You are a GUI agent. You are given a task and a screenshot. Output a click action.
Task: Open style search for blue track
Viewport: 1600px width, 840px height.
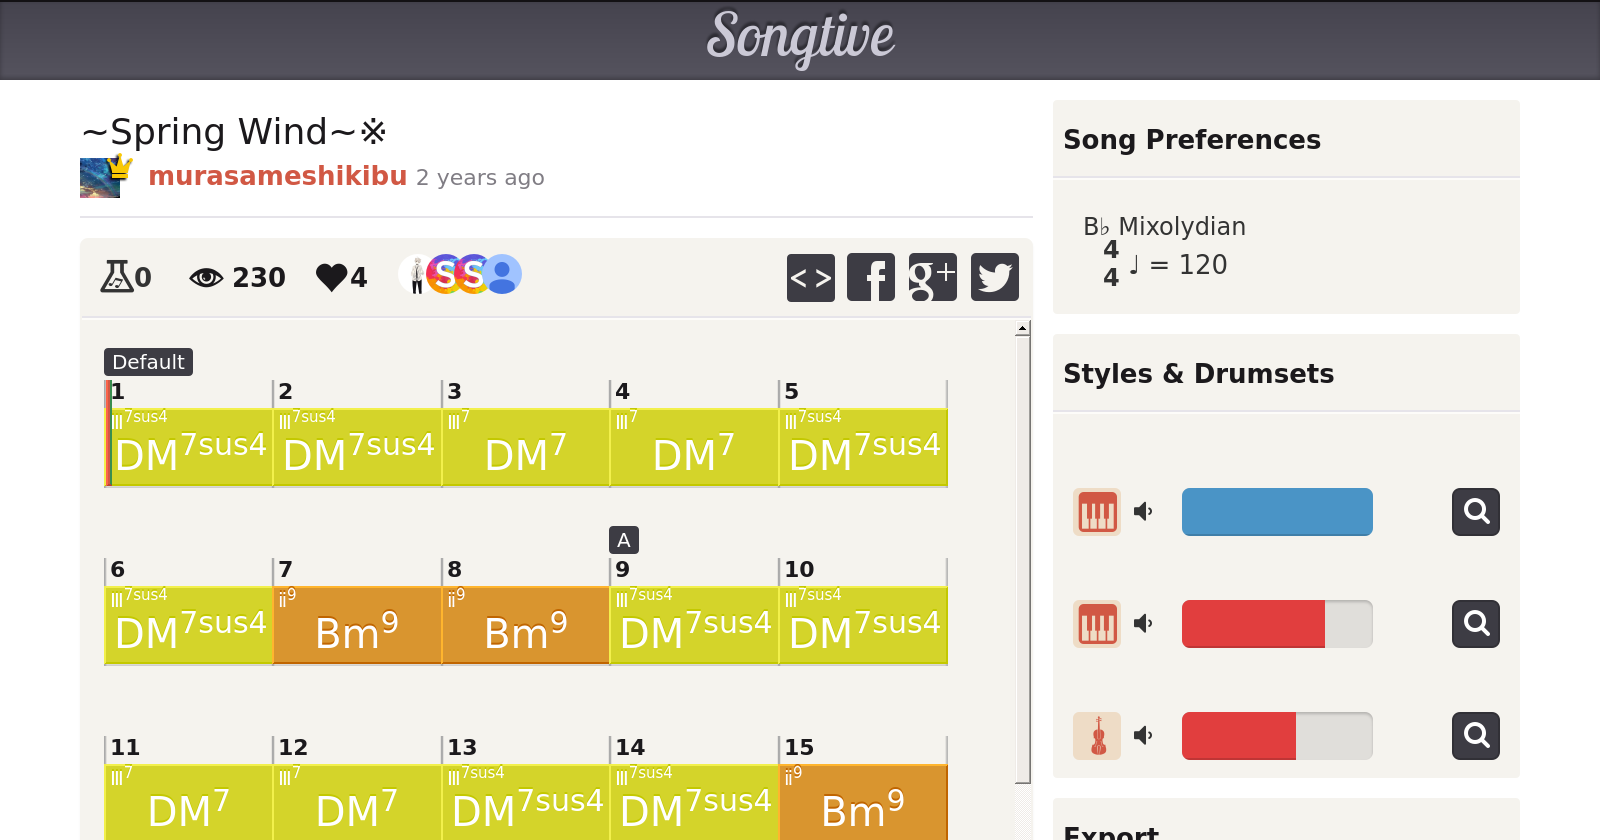point(1475,512)
